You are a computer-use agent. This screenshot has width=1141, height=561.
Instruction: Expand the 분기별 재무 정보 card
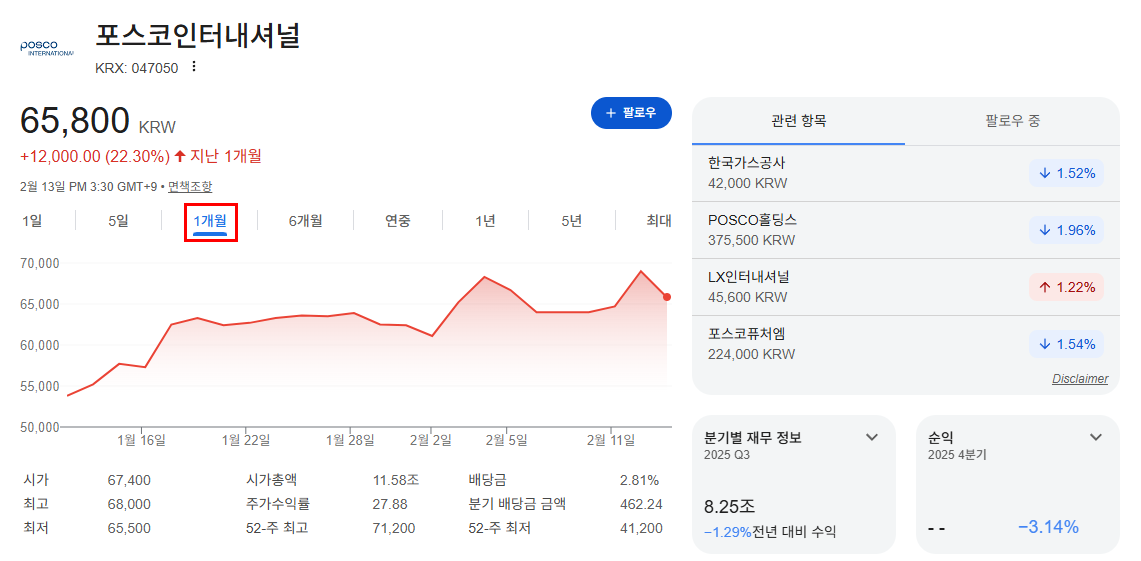871,437
